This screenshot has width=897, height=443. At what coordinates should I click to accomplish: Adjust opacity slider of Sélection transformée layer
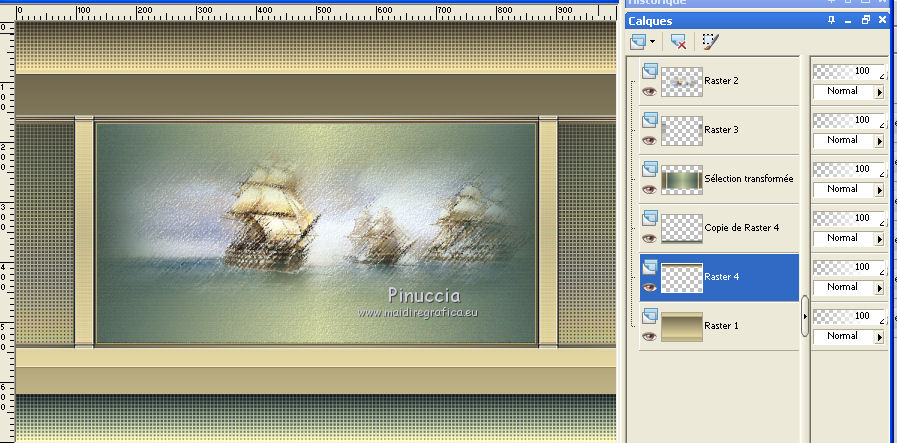coord(849,169)
